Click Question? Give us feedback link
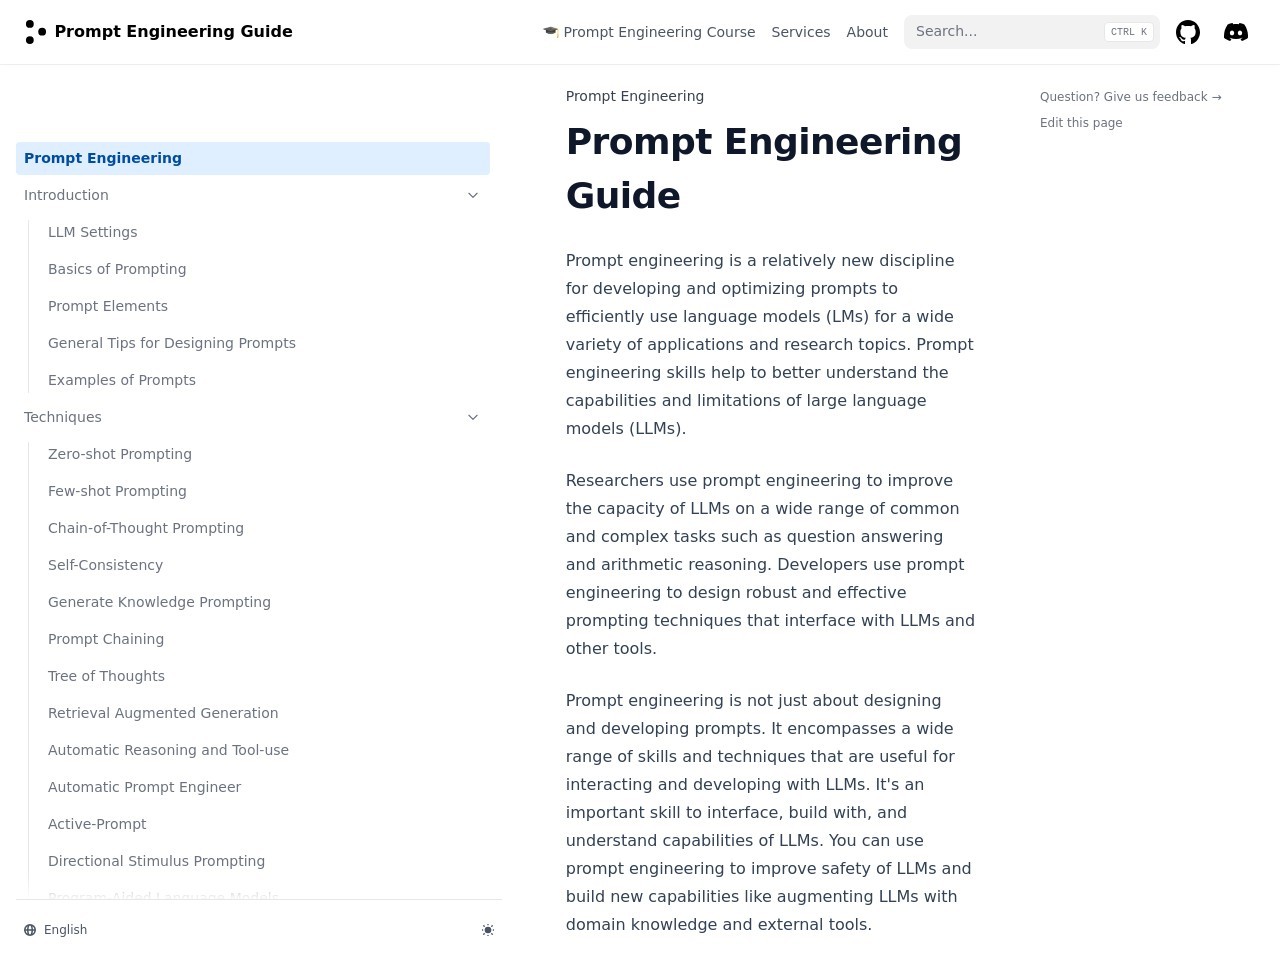1280x960 pixels. [1130, 97]
